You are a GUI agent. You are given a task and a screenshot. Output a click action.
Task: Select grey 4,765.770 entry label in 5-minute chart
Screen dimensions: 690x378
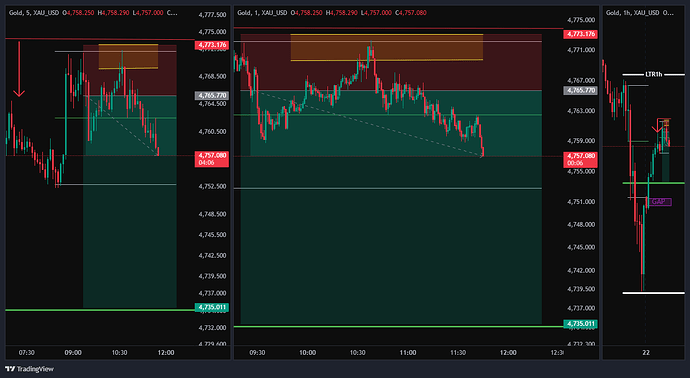(212, 95)
